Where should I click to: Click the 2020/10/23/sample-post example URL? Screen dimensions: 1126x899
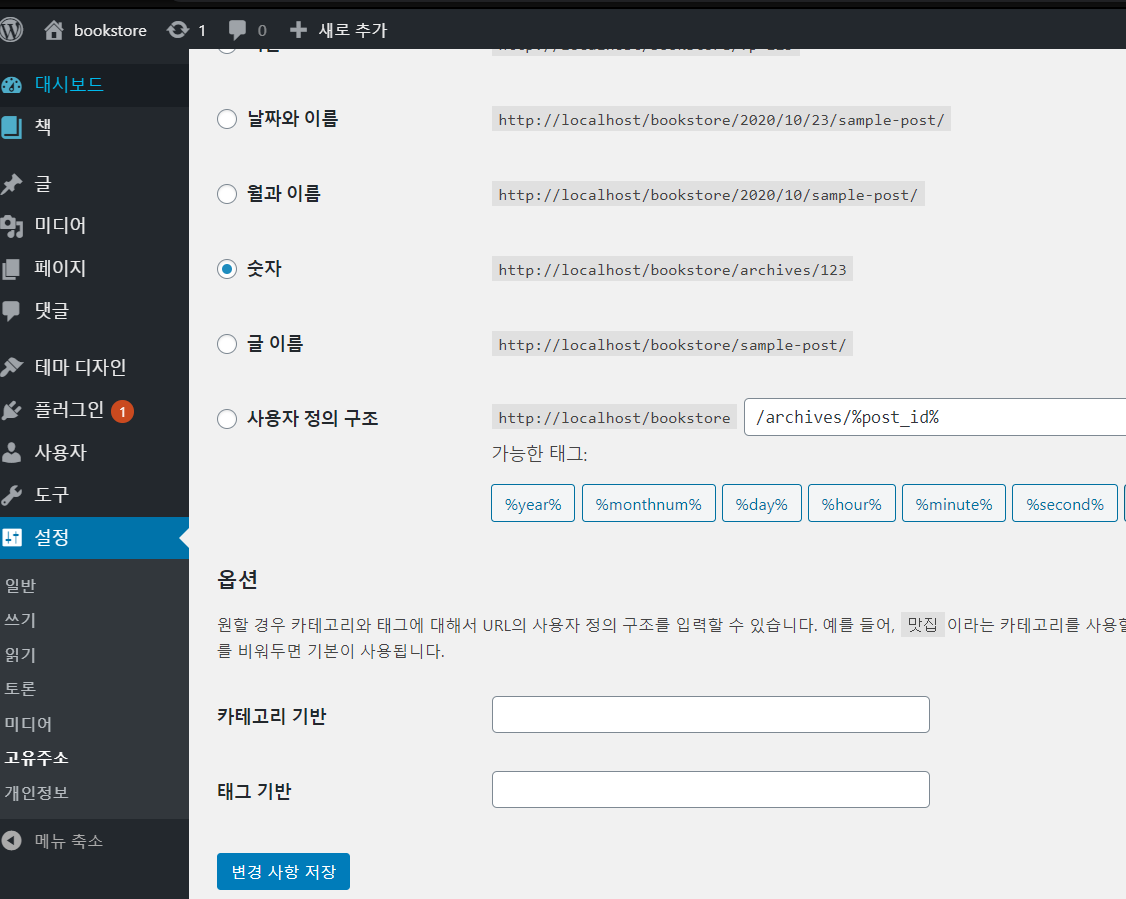(x=721, y=119)
